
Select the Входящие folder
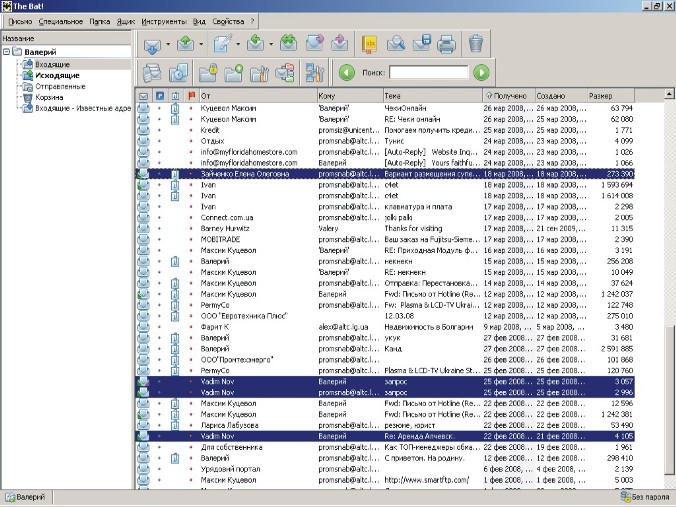(x=52, y=64)
